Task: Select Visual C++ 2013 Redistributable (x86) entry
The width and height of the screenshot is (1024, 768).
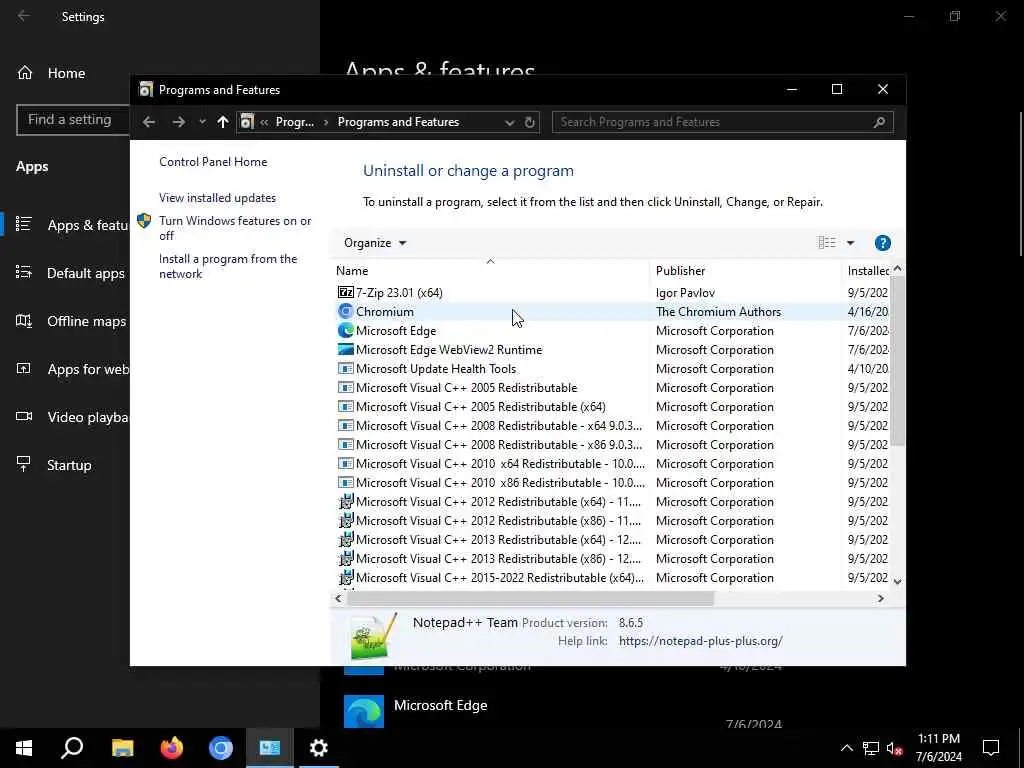Action: tap(498, 558)
